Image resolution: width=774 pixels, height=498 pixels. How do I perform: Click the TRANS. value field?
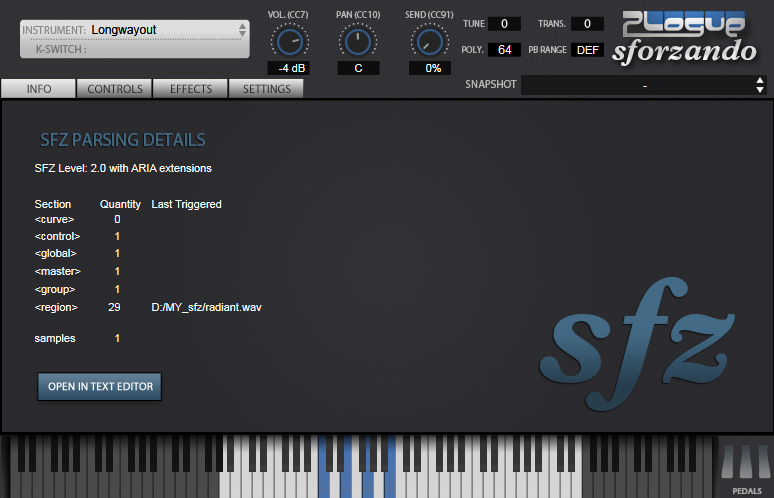587,24
